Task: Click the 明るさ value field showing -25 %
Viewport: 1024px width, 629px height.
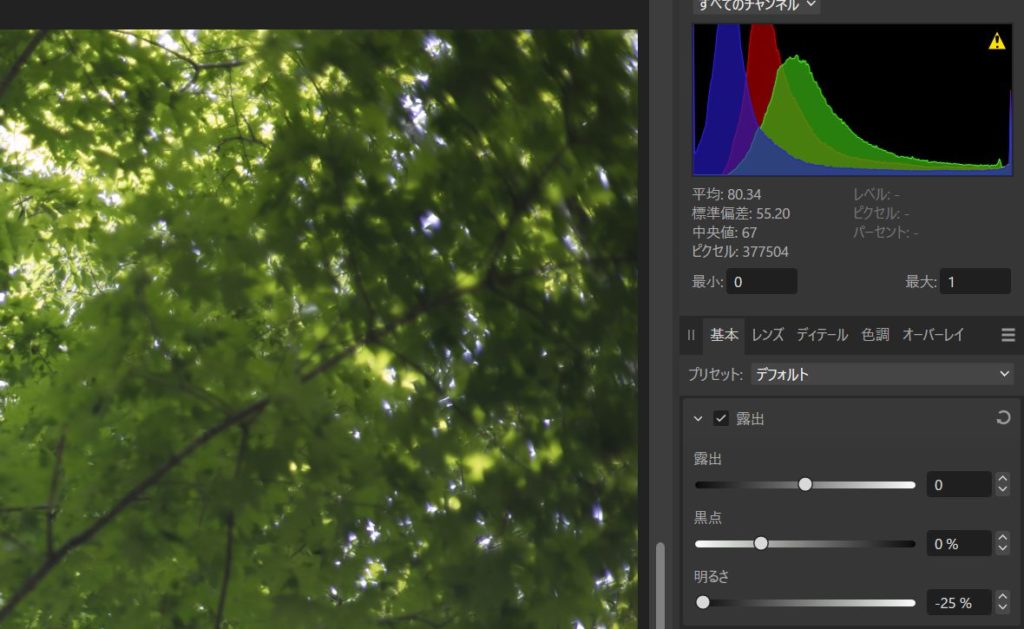Action: [959, 602]
